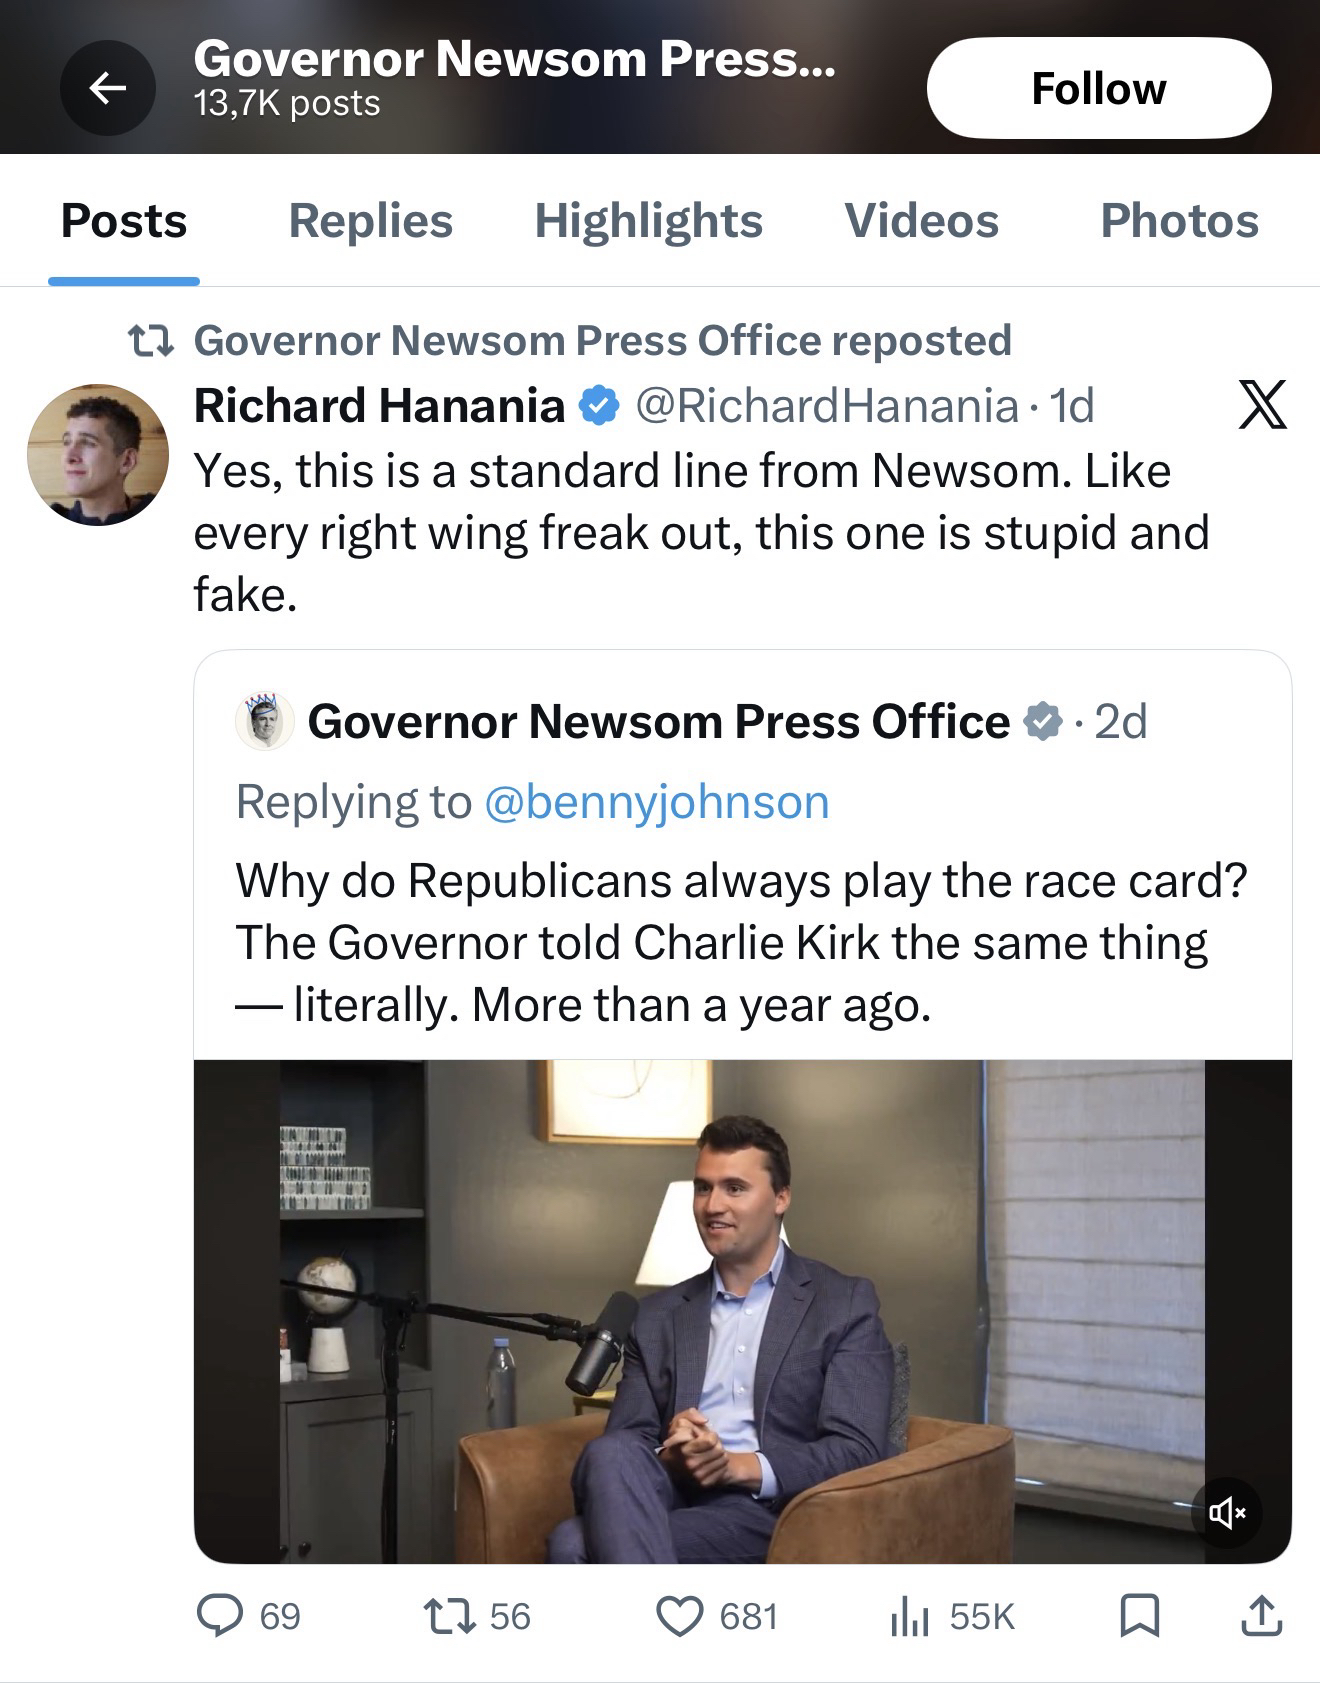Screen dimensions: 1320x1683
Task: Tap the back arrow button
Action: tap(108, 88)
